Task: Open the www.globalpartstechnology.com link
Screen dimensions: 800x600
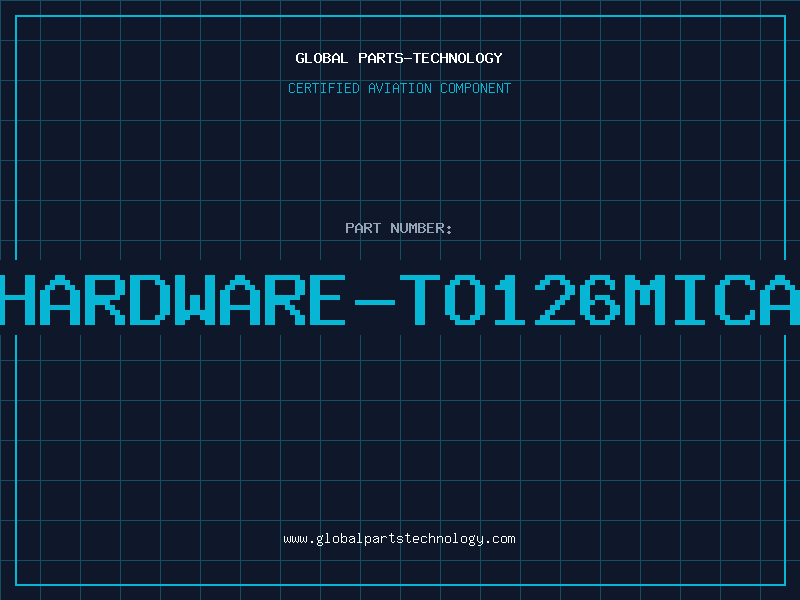Action: (x=399, y=539)
